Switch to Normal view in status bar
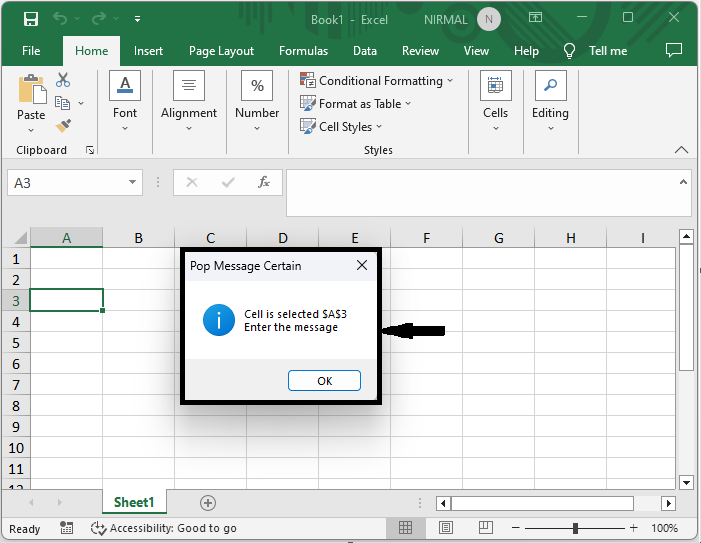This screenshot has width=701, height=543. tap(406, 528)
